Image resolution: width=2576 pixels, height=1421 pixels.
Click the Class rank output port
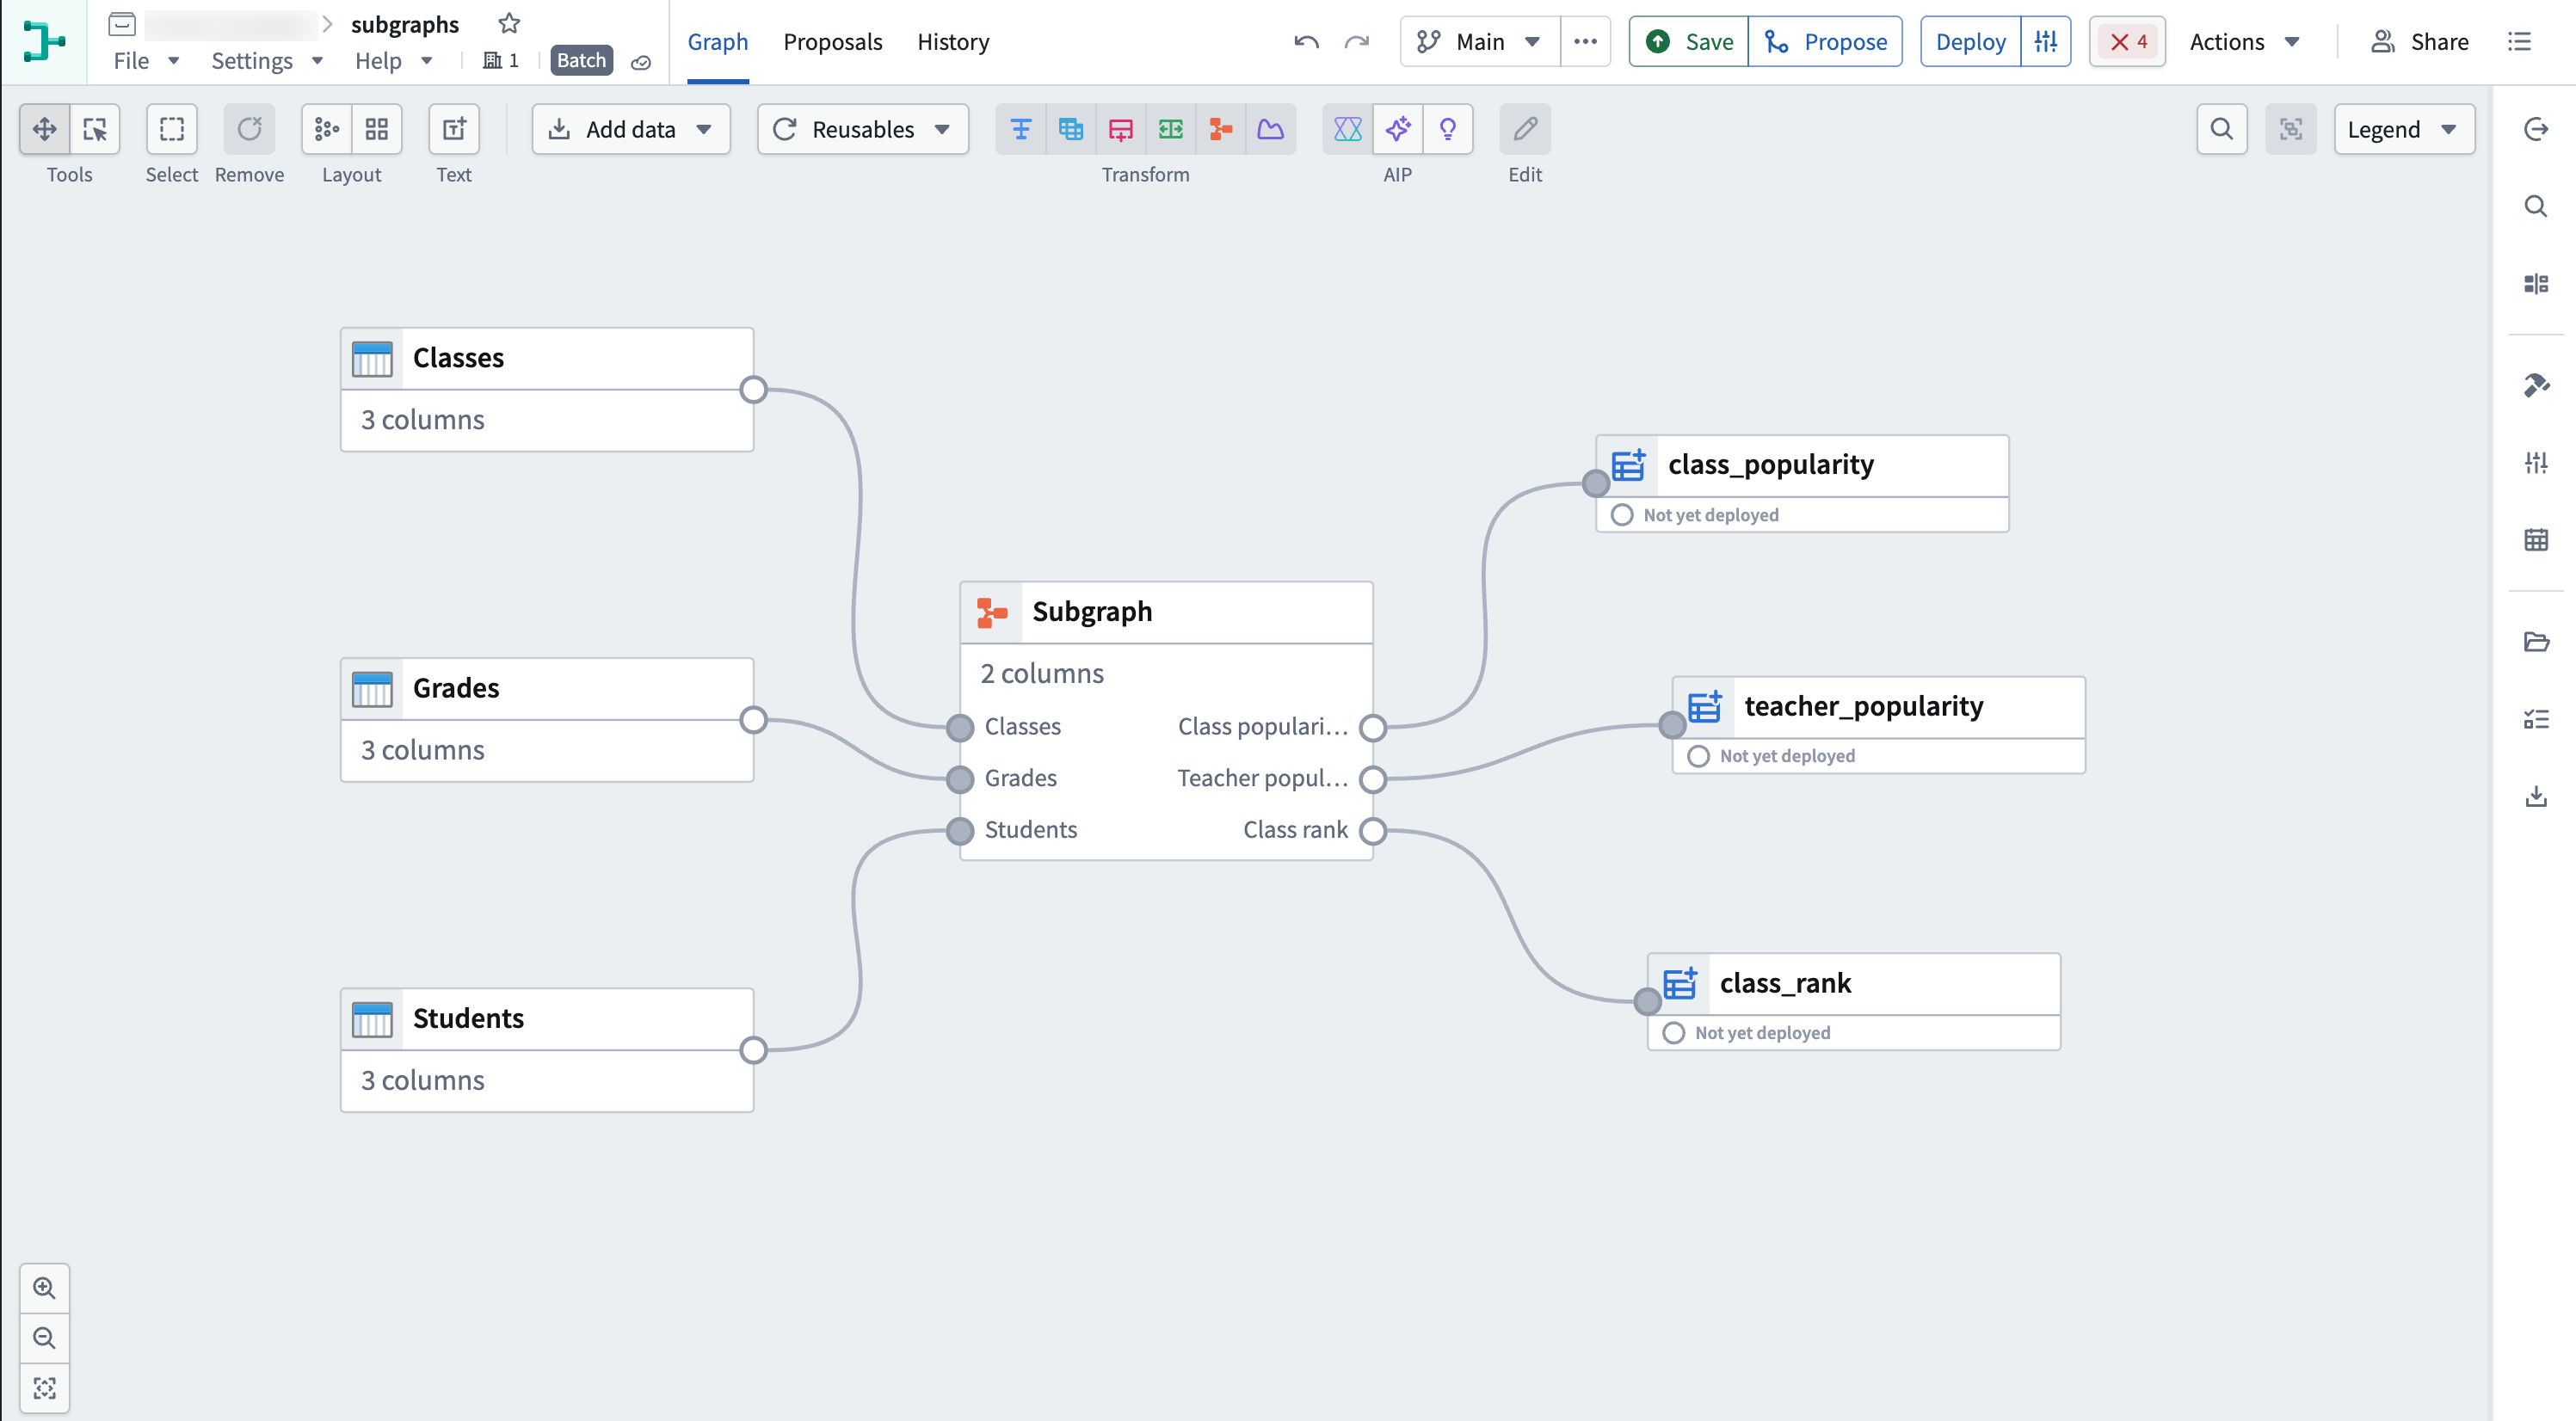point(1373,831)
